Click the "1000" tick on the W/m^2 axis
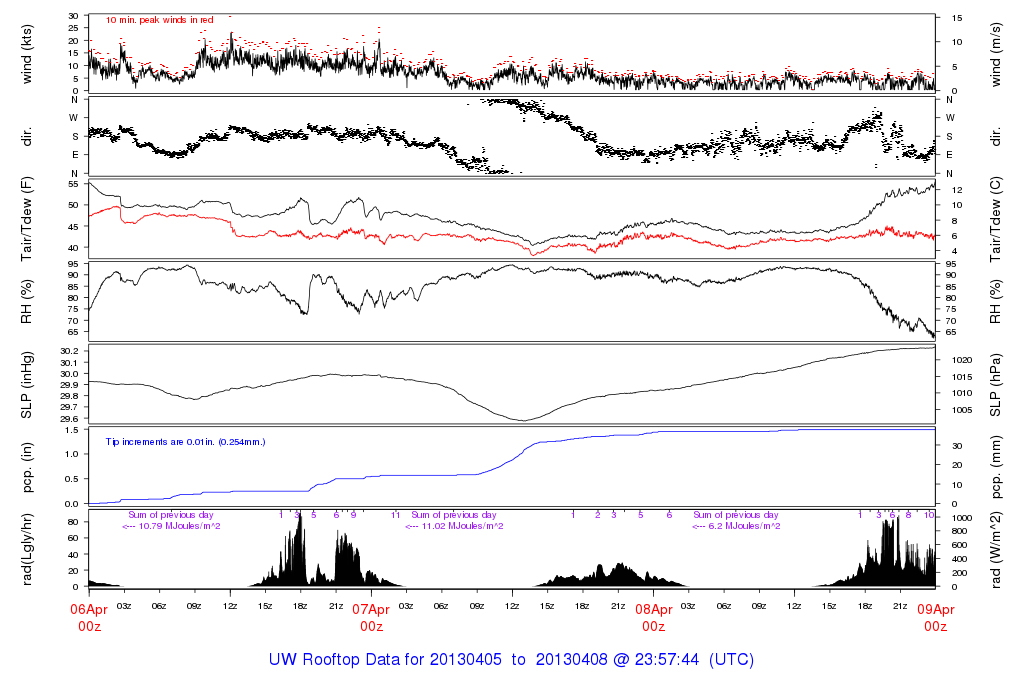This screenshot has width=1024, height=700. pyautogui.click(x=961, y=518)
